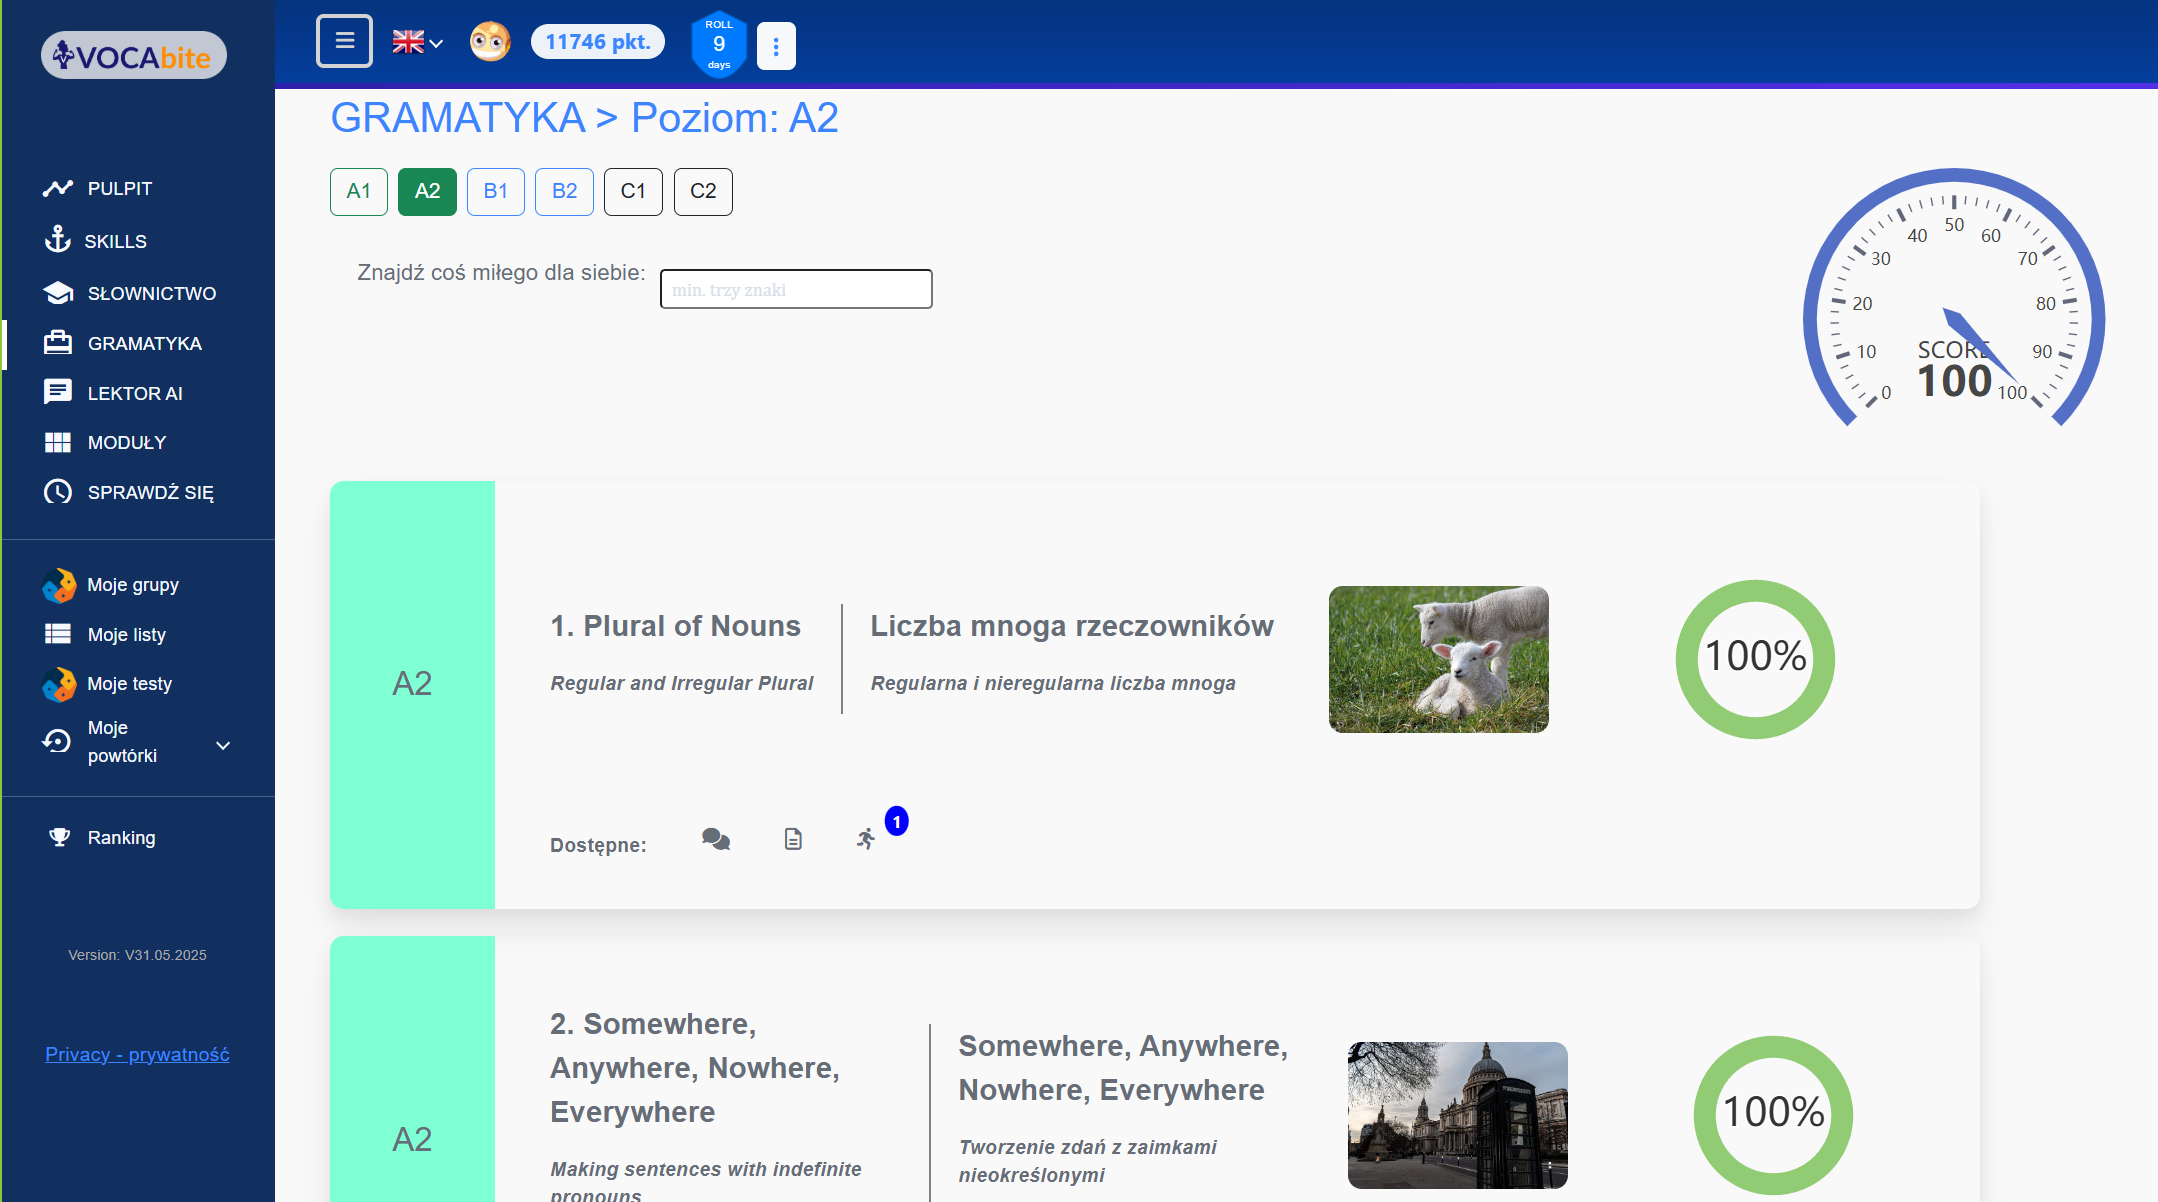Viewport: 2158px width, 1202px height.
Task: Focus the 'min. trzy znaki' search field
Action: point(796,289)
